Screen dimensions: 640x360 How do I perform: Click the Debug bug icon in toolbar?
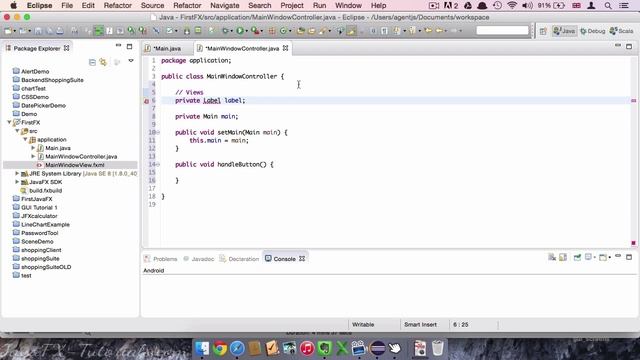pyautogui.click(x=225, y=31)
